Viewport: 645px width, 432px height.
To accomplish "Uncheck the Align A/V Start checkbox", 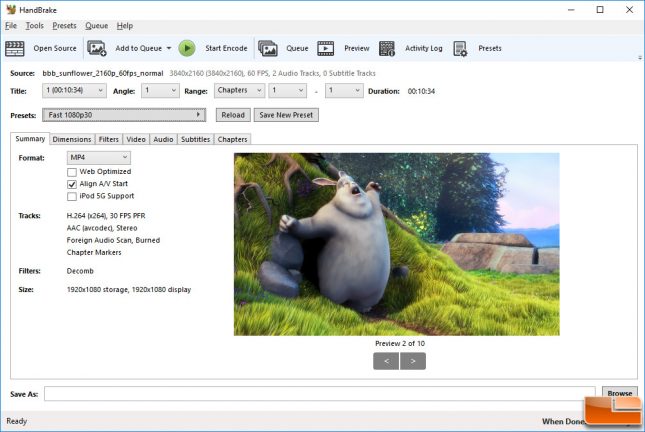I will (72, 184).
